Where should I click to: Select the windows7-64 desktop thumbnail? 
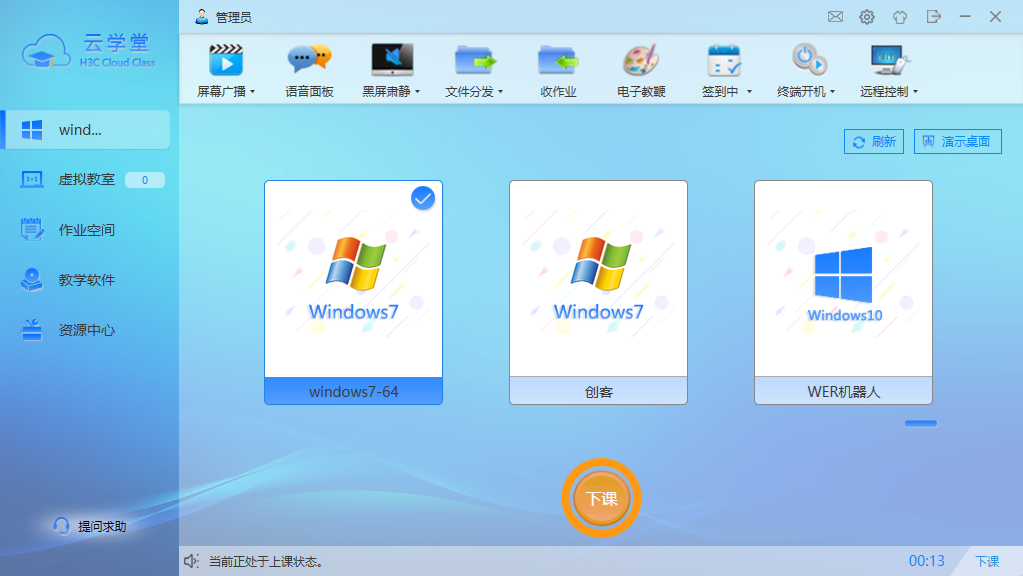pyautogui.click(x=354, y=293)
